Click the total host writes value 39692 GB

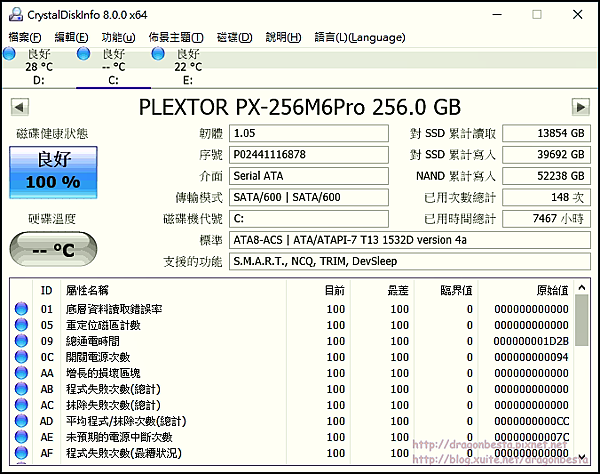click(x=546, y=155)
